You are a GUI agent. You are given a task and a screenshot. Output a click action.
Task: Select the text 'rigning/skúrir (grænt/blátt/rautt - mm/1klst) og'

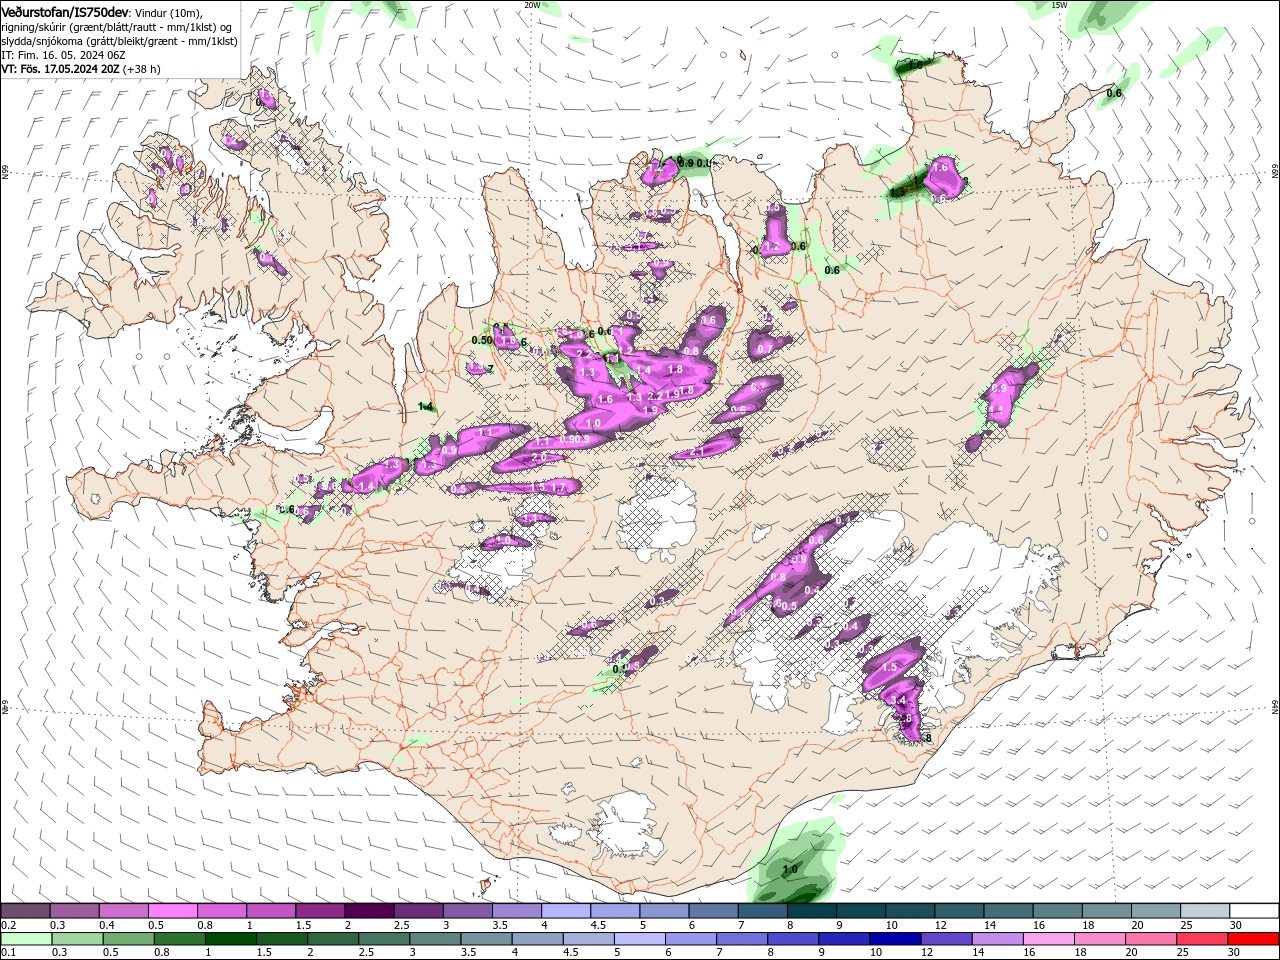tap(117, 26)
